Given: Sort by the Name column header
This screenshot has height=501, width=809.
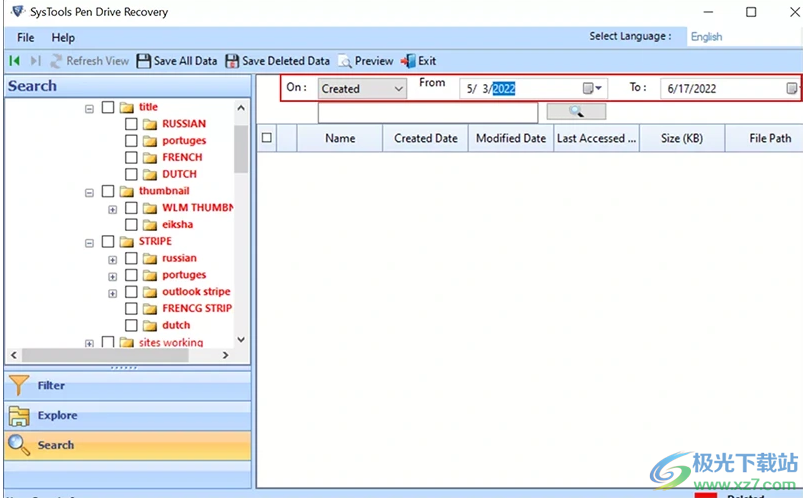Looking at the screenshot, I should coord(340,138).
